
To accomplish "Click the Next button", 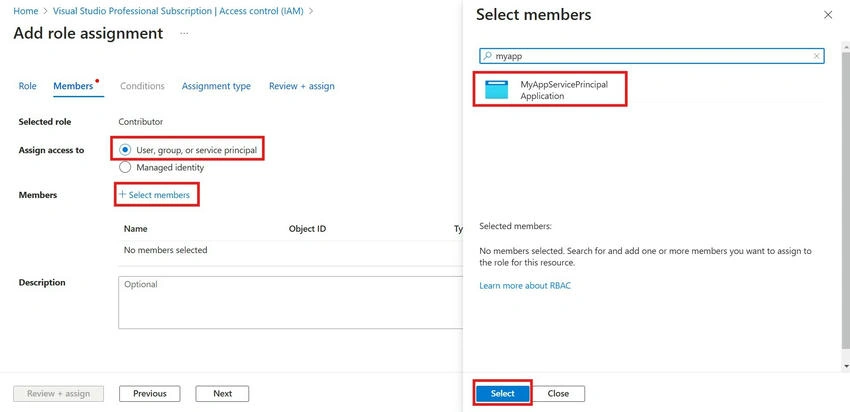I will (x=222, y=394).
